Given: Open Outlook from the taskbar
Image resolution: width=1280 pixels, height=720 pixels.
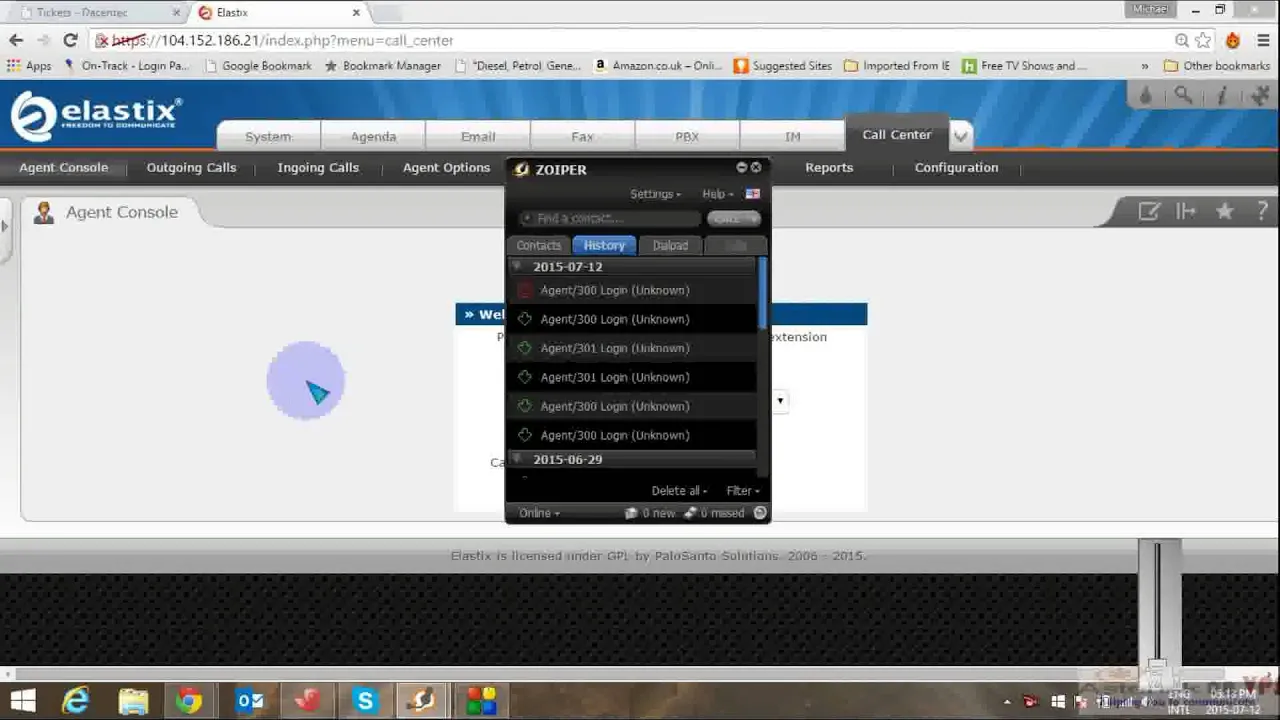Looking at the screenshot, I should pos(249,700).
